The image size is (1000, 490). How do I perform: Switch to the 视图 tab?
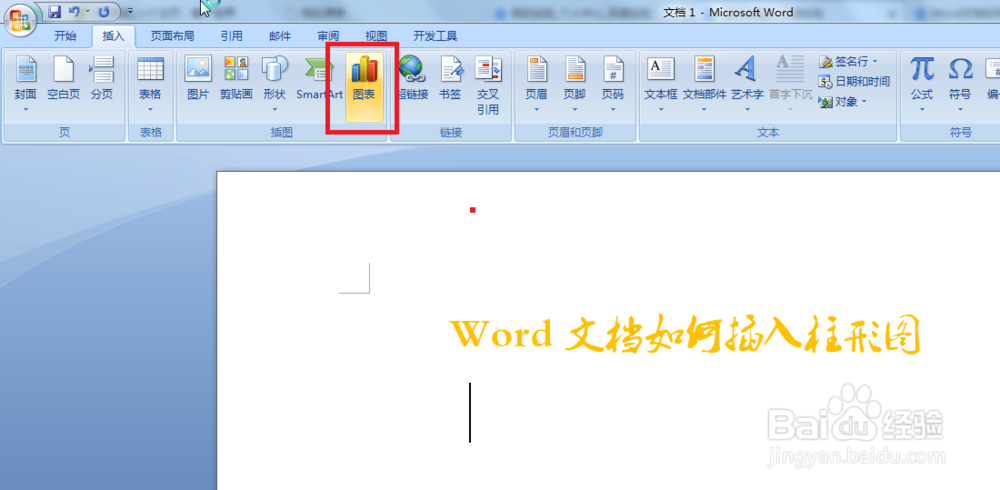tap(376, 36)
